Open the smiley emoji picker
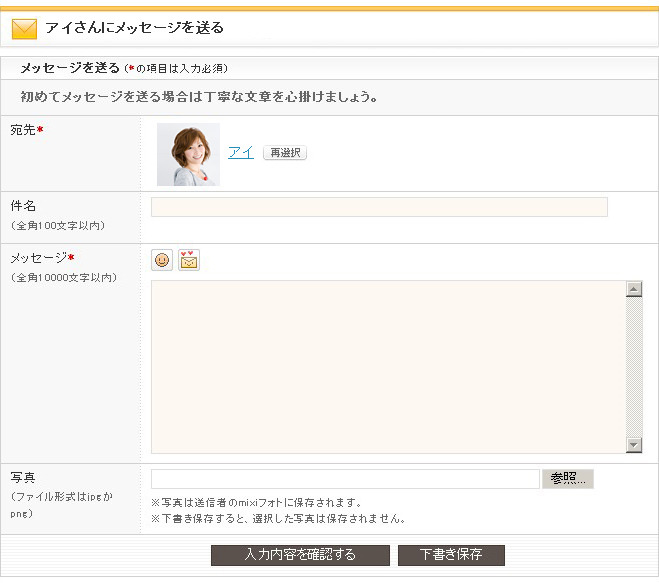Image resolution: width=659 pixels, height=583 pixels. (162, 260)
